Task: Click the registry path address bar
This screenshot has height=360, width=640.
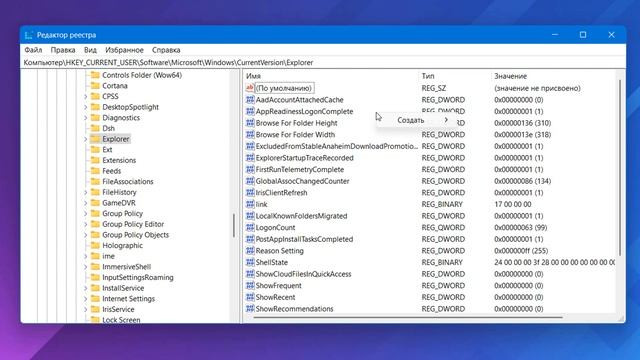Action: 322,62
